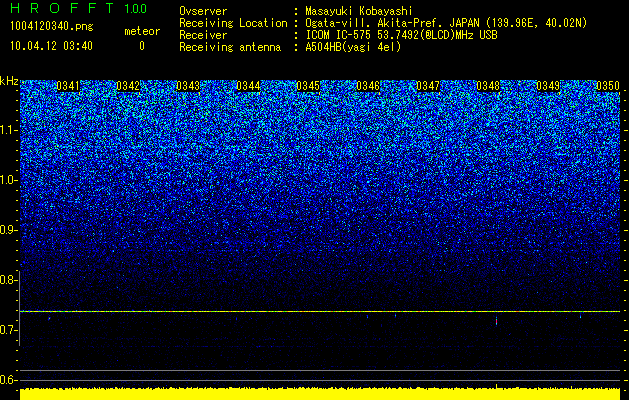
Task: Click the kHz axis unit label
Action: [x=9, y=81]
